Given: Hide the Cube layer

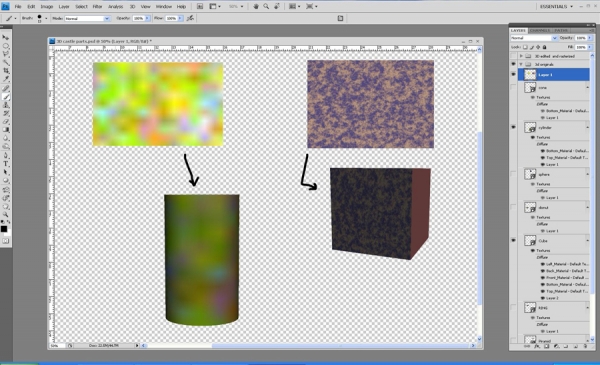Looking at the screenshot, I should [514, 240].
